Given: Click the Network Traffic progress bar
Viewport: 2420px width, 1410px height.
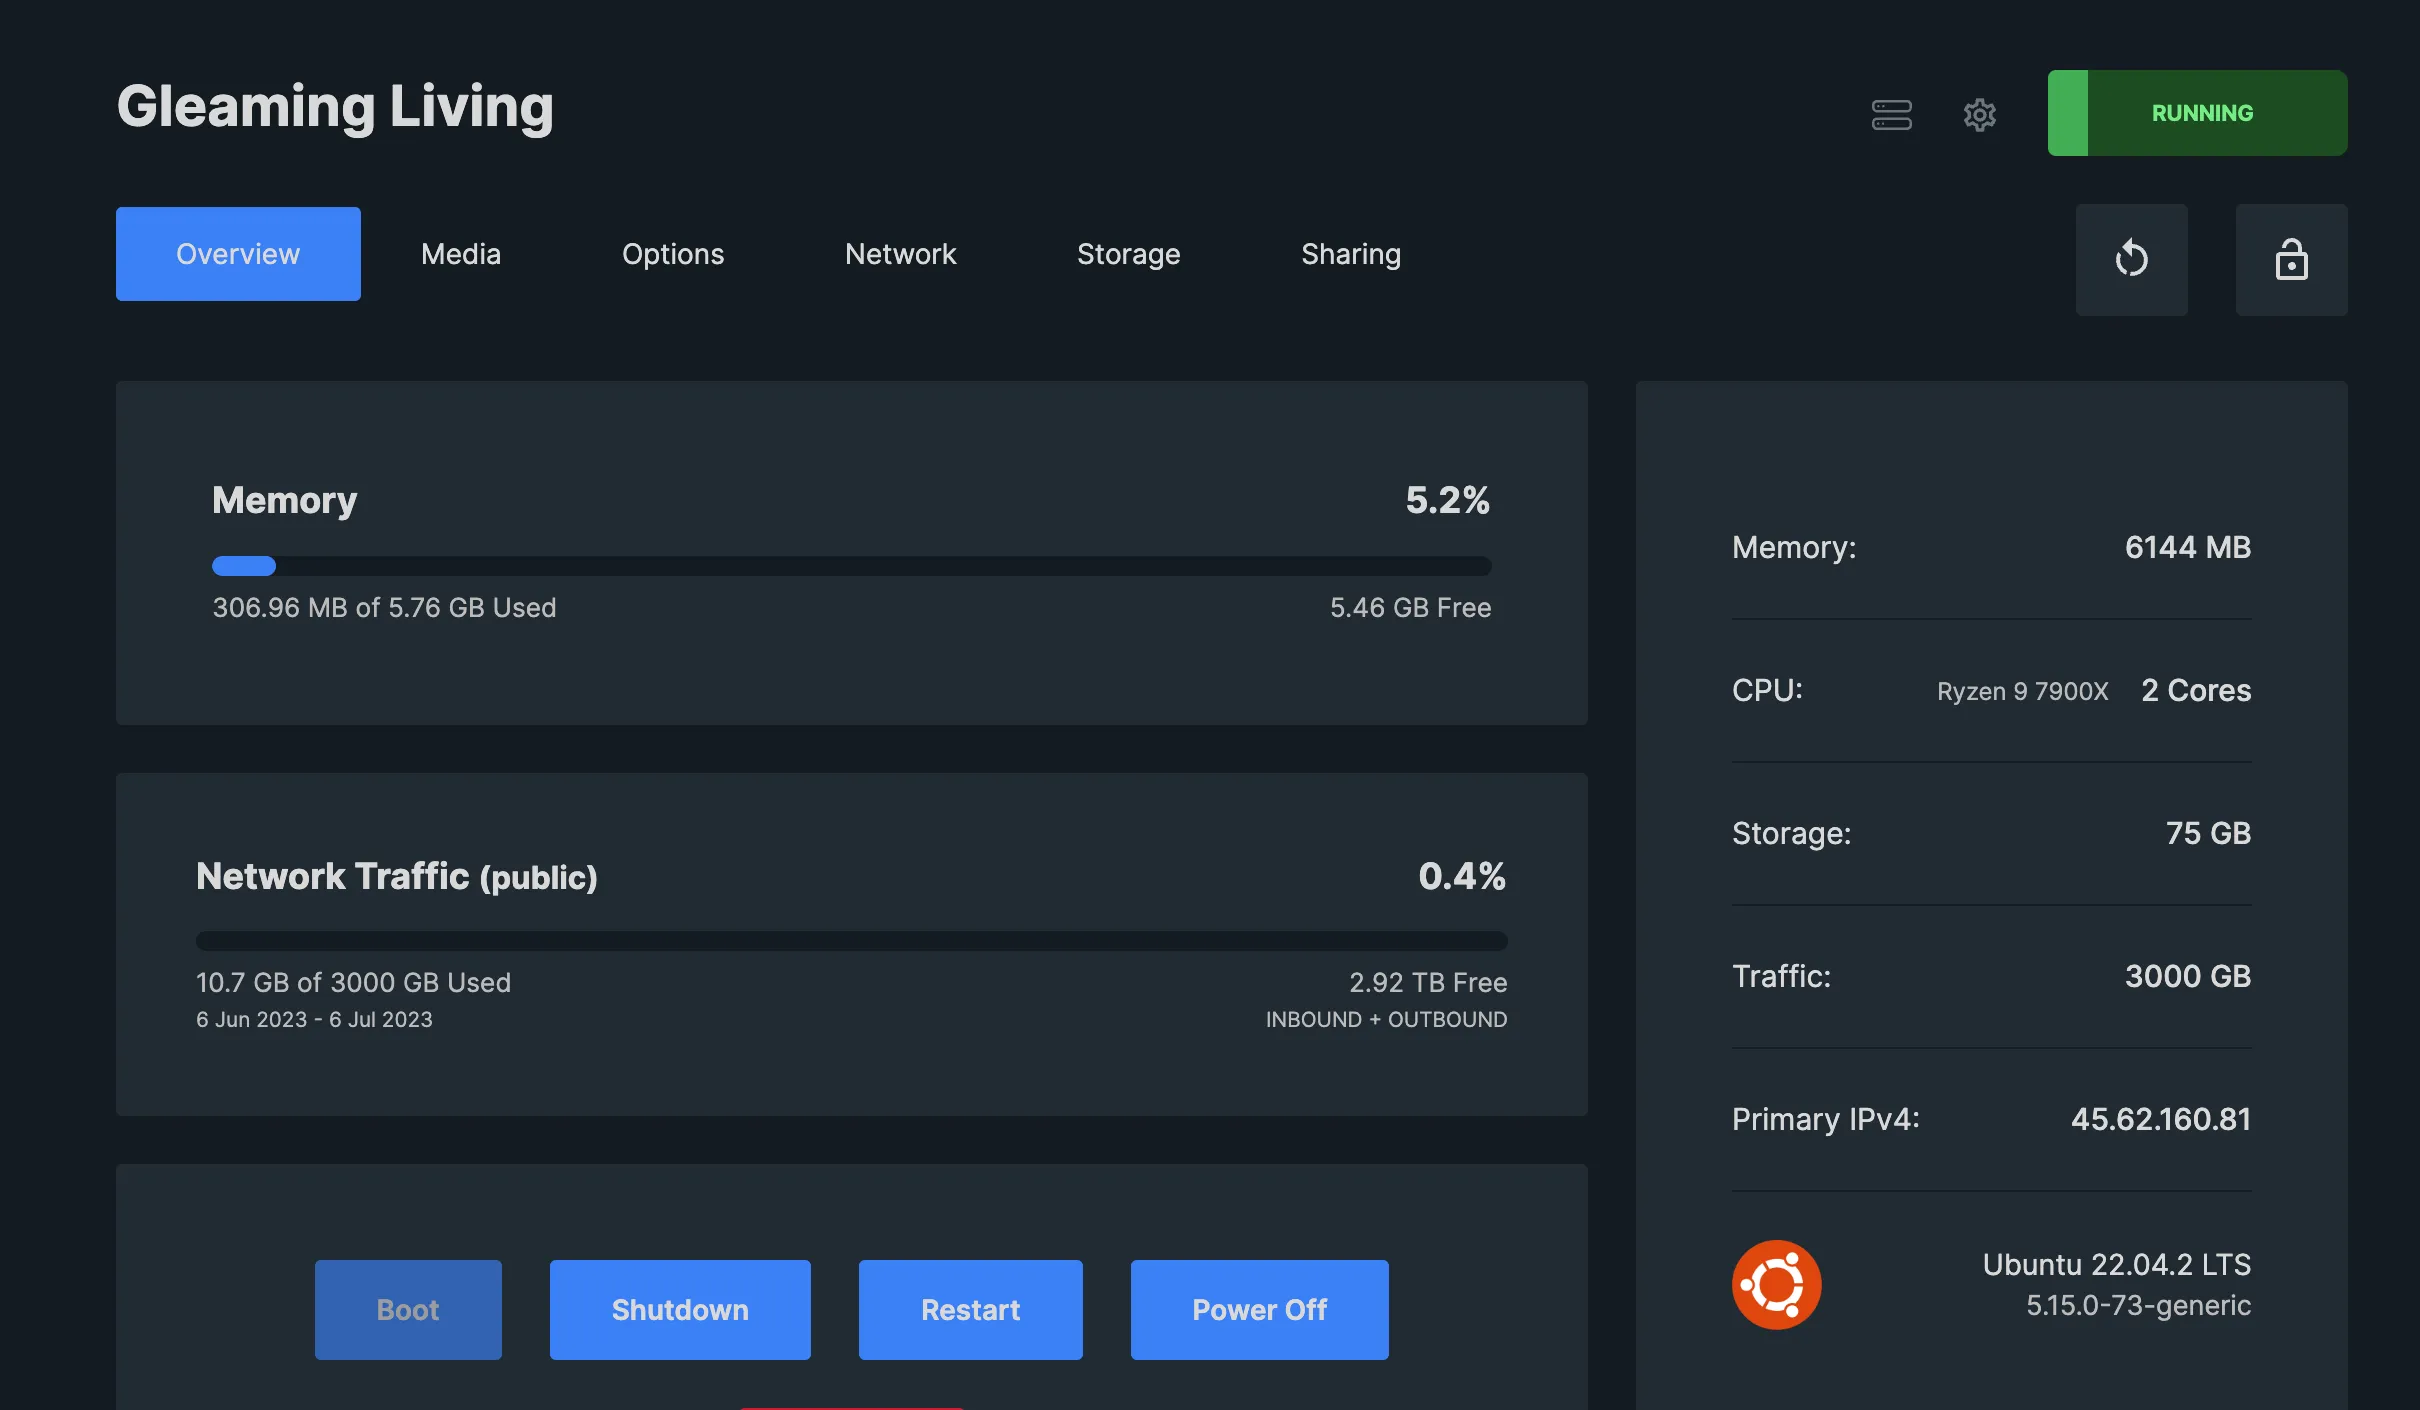Looking at the screenshot, I should 851,941.
